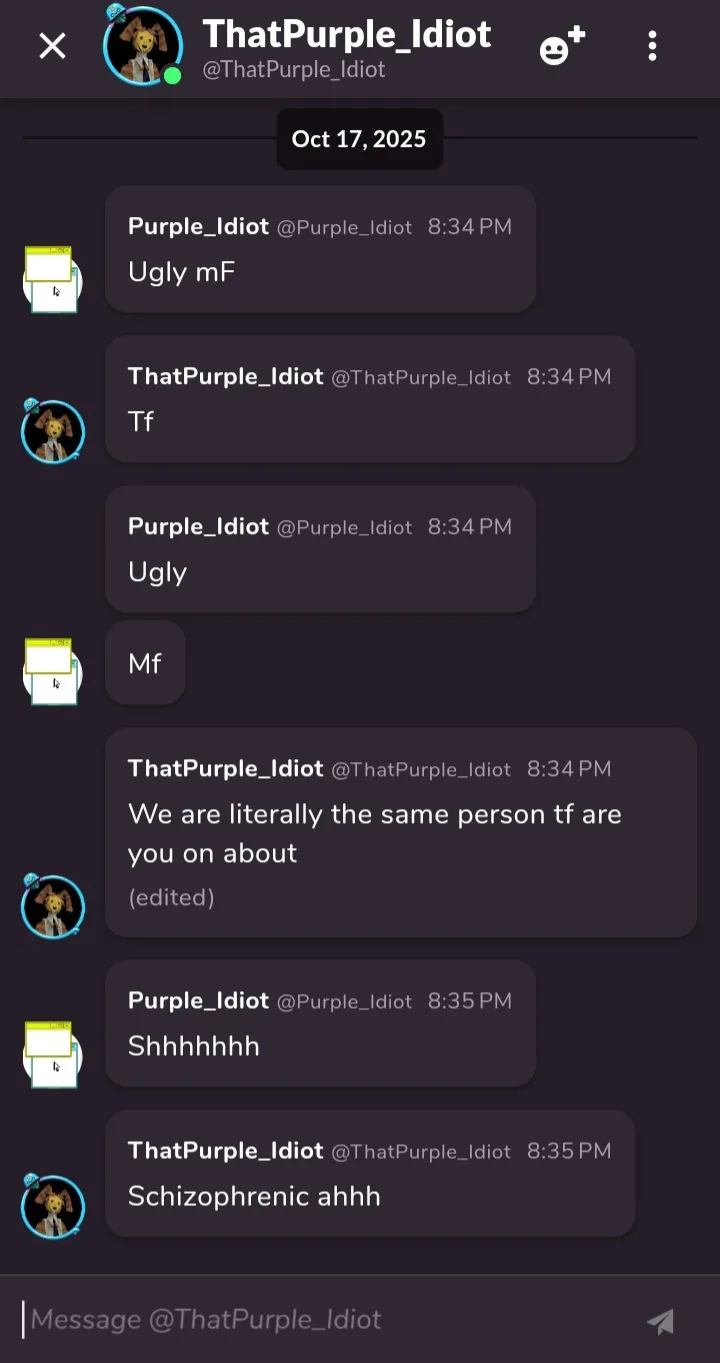
Task: Click the ThatPurple_Idiot title in the header
Action: coord(347,35)
